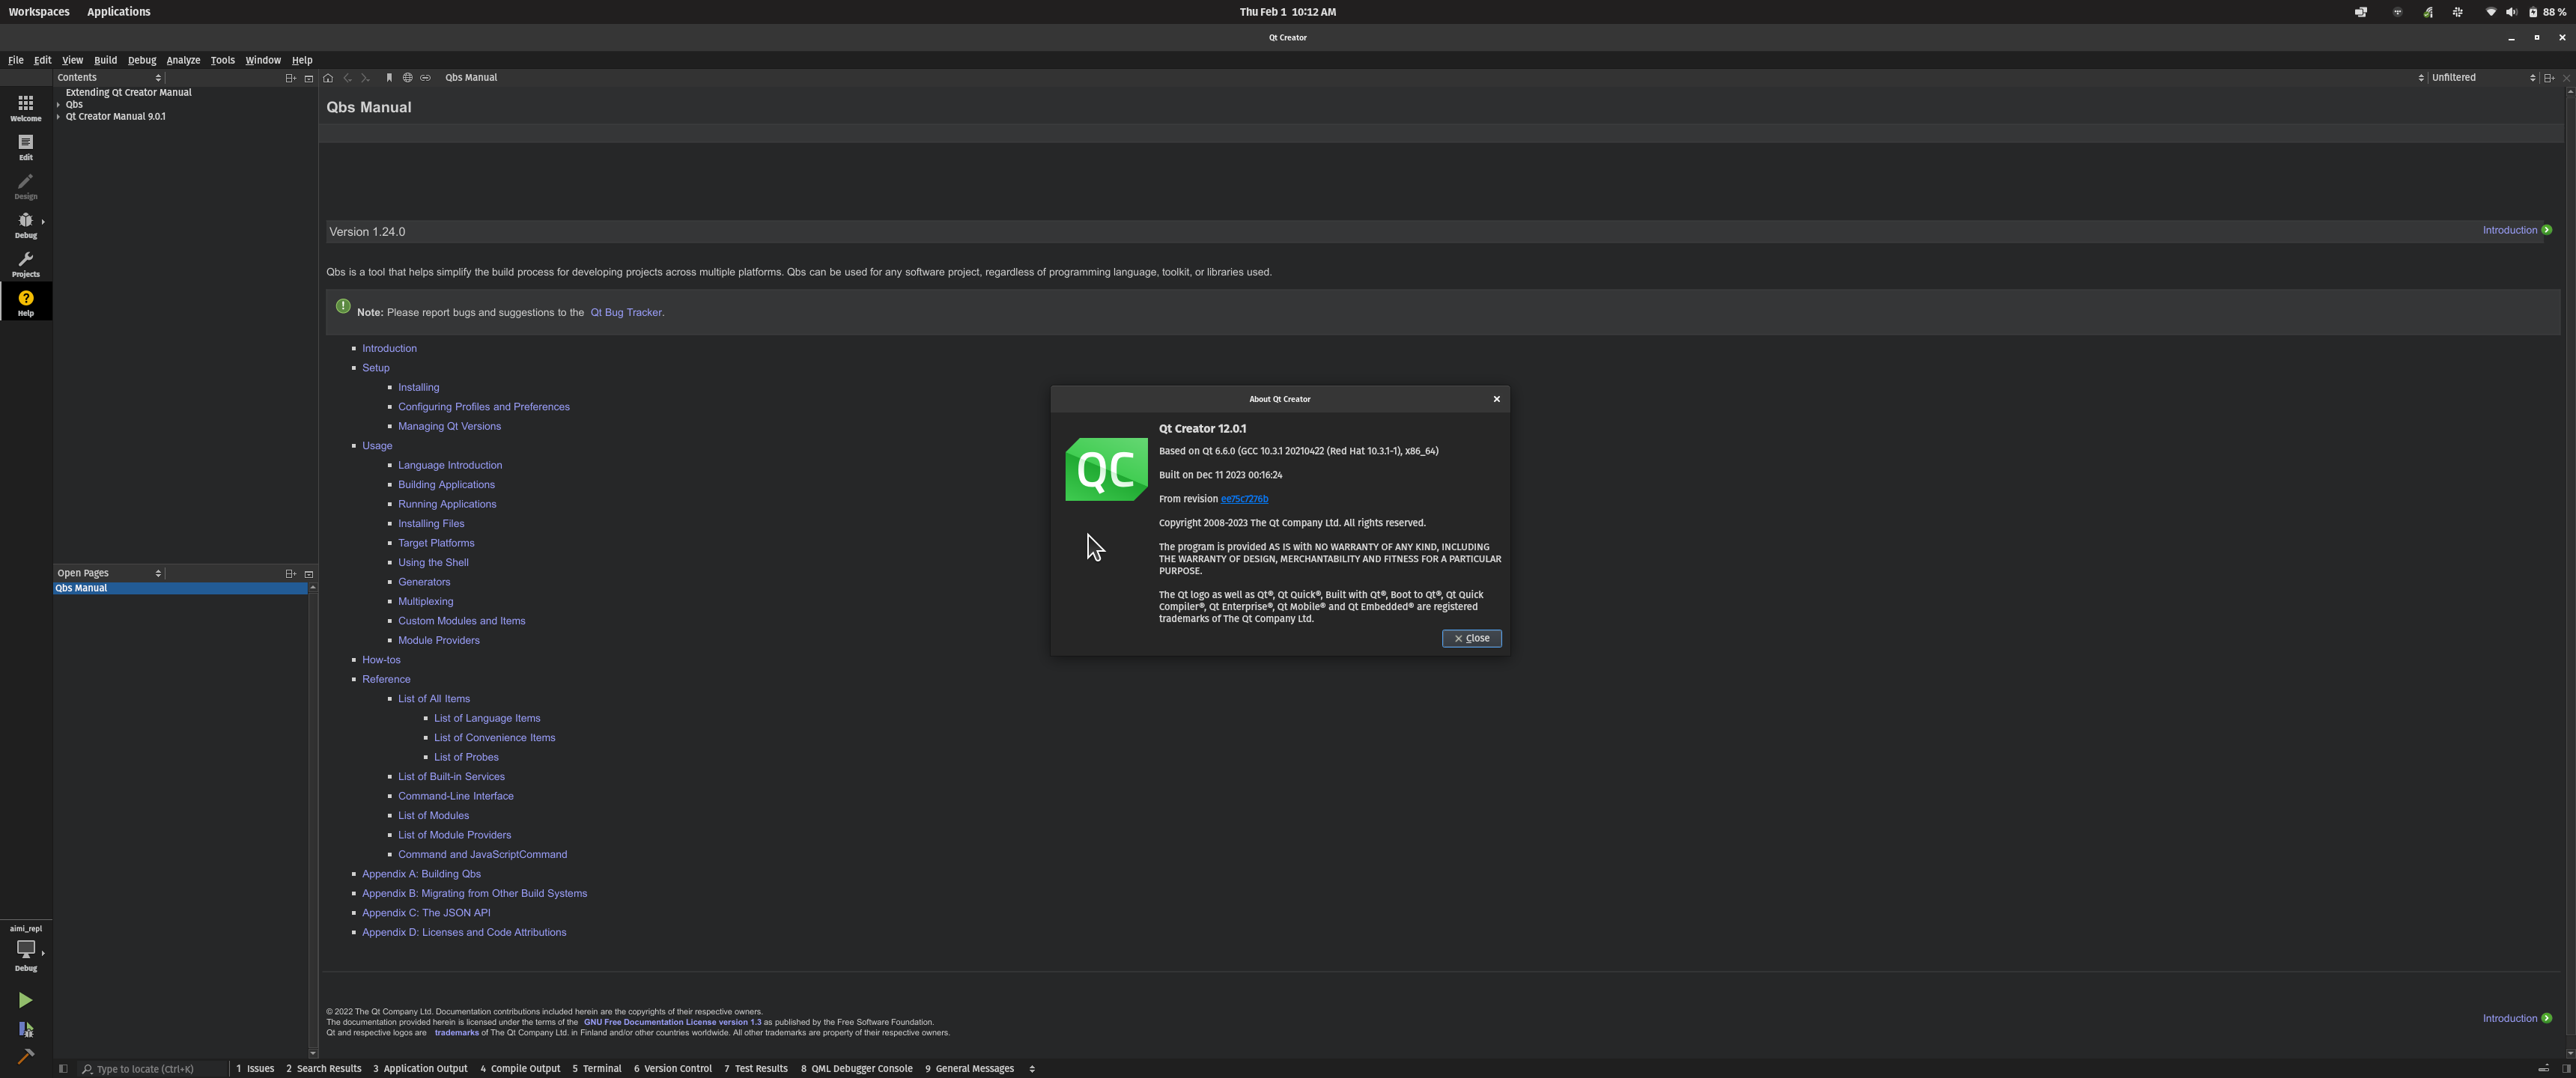Open the Applications menu in top bar
Viewport: 2576px width, 1078px height.
point(118,12)
